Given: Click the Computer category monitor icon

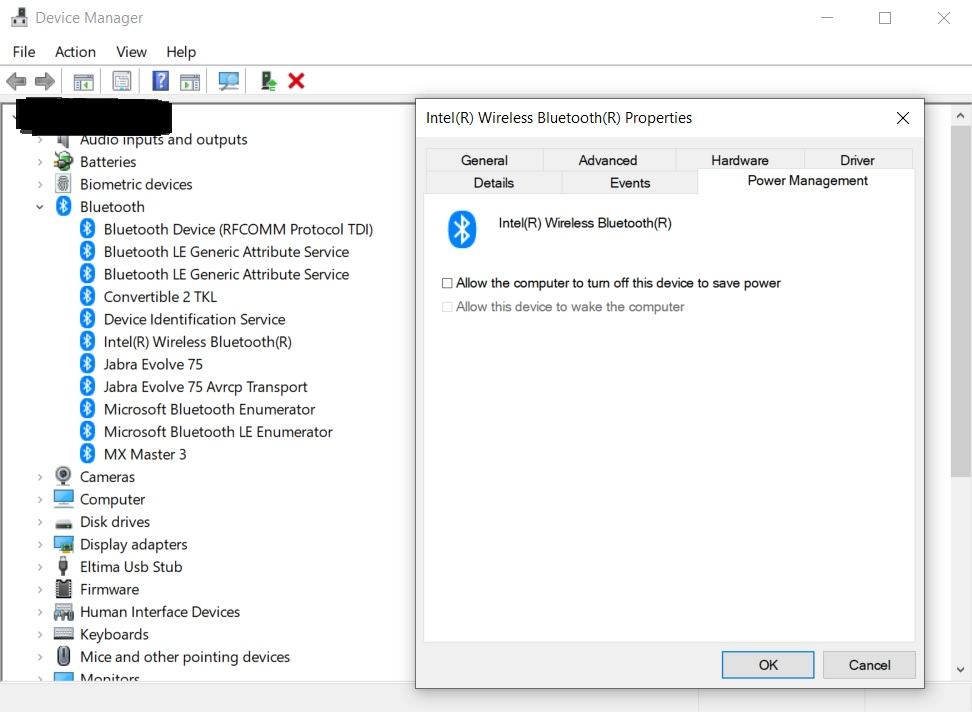Looking at the screenshot, I should click(64, 499).
